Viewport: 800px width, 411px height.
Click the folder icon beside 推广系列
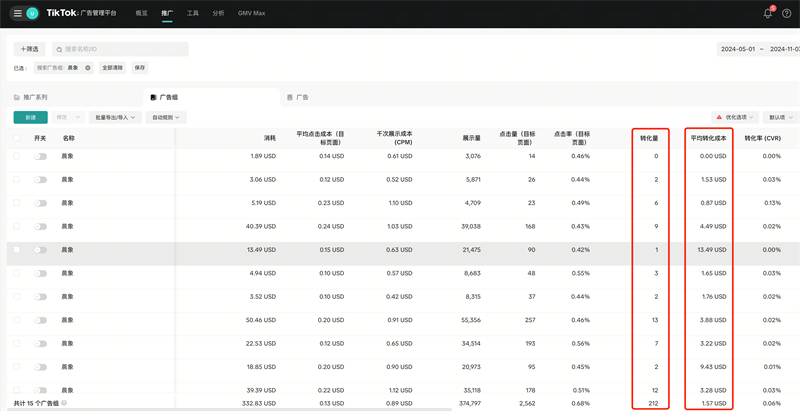pyautogui.click(x=17, y=97)
